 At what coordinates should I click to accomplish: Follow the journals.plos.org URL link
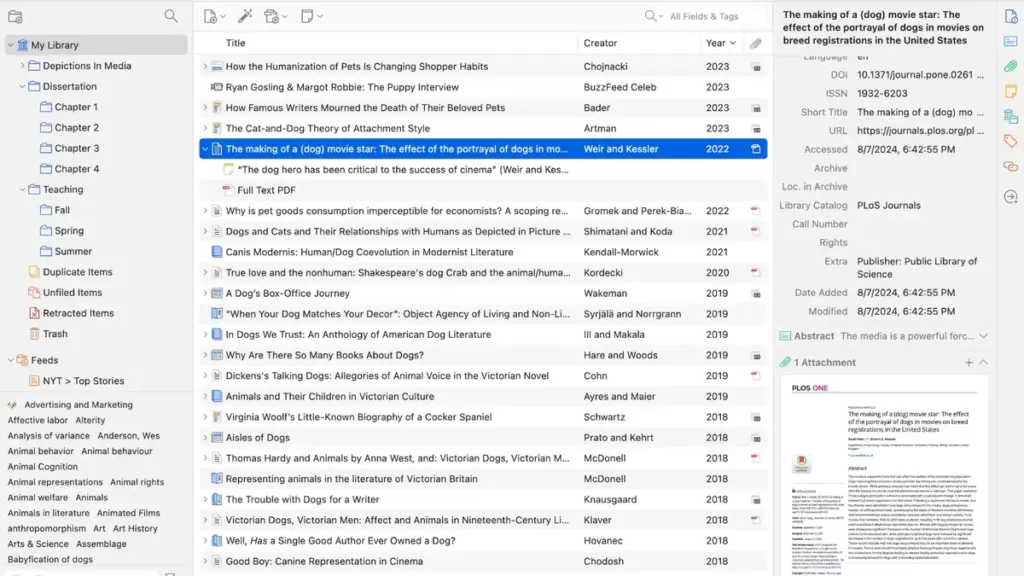918,130
